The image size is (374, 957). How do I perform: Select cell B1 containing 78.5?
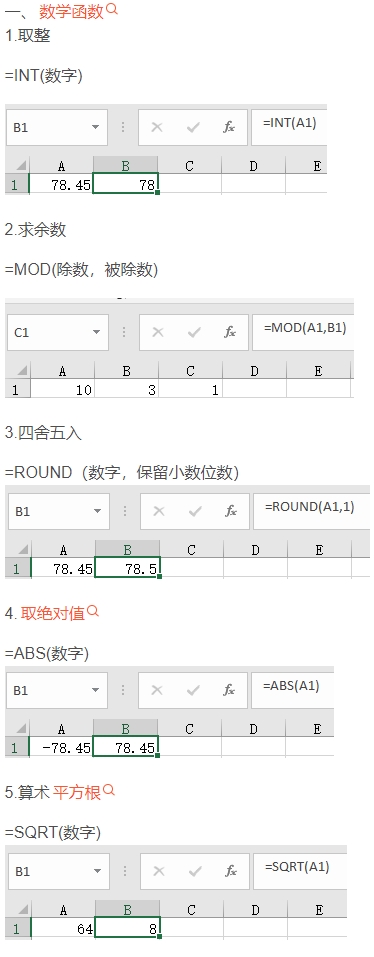[x=128, y=569]
